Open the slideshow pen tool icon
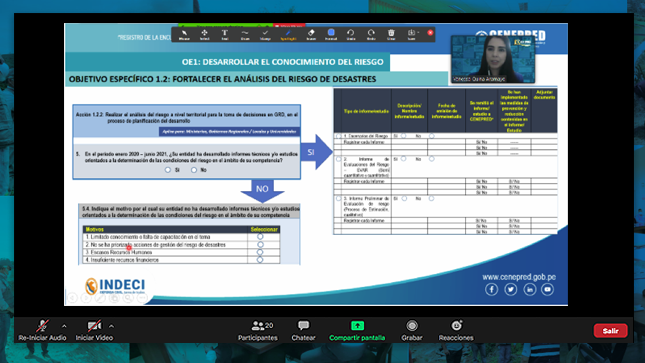This screenshot has width=645, height=363. tap(100, 298)
